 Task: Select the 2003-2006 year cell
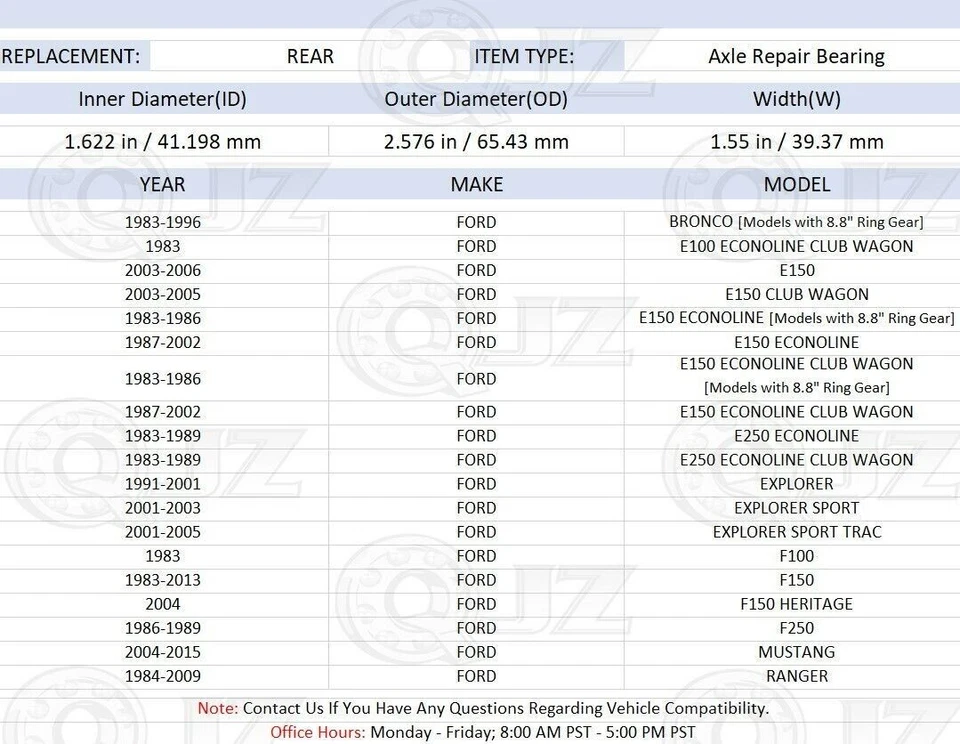coord(163,270)
